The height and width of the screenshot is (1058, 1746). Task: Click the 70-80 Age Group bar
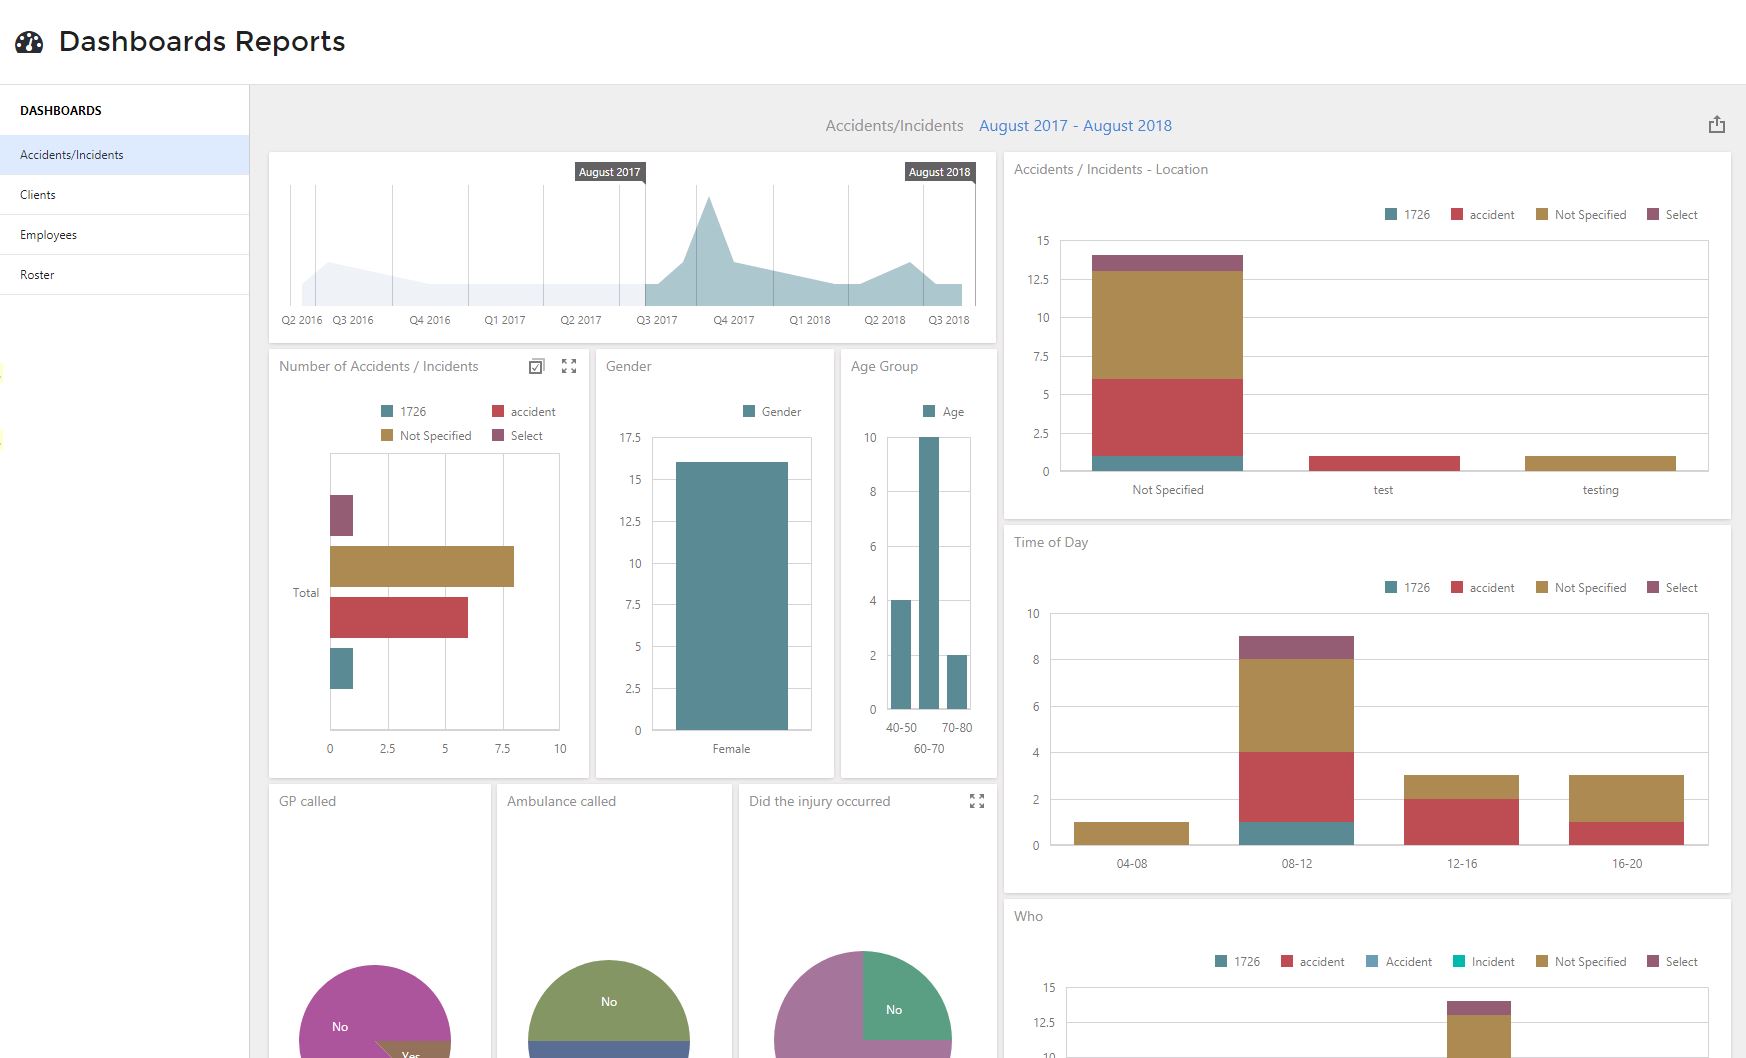(957, 682)
